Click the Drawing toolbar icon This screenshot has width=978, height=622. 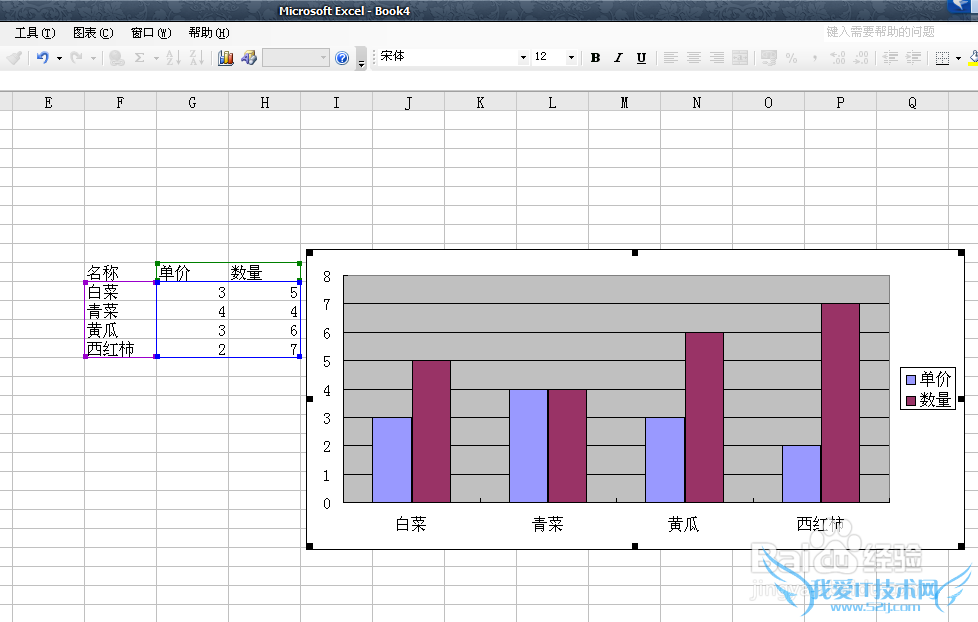[249, 58]
